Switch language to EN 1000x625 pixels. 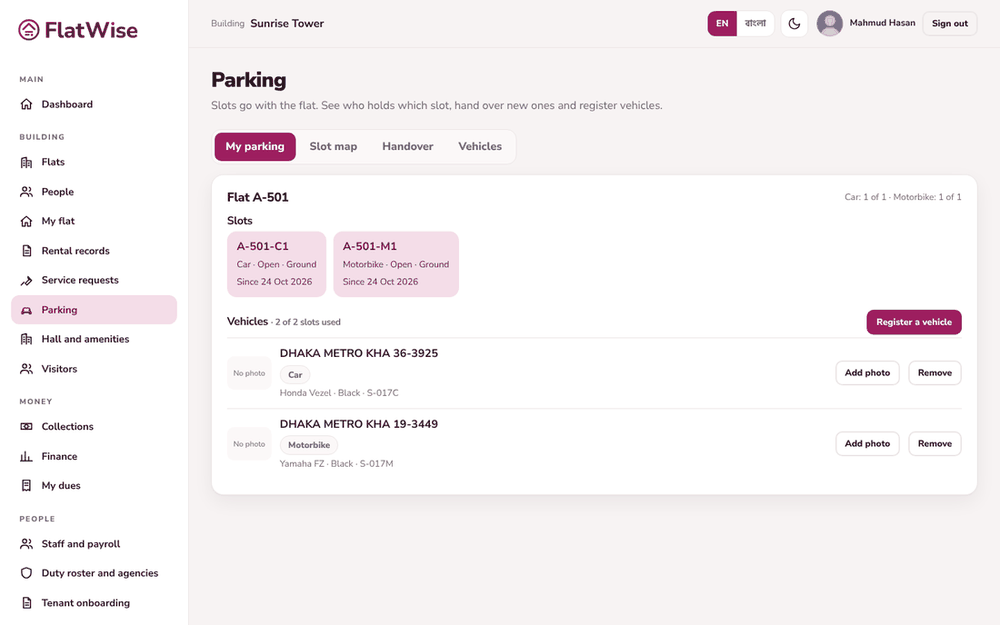coord(722,24)
